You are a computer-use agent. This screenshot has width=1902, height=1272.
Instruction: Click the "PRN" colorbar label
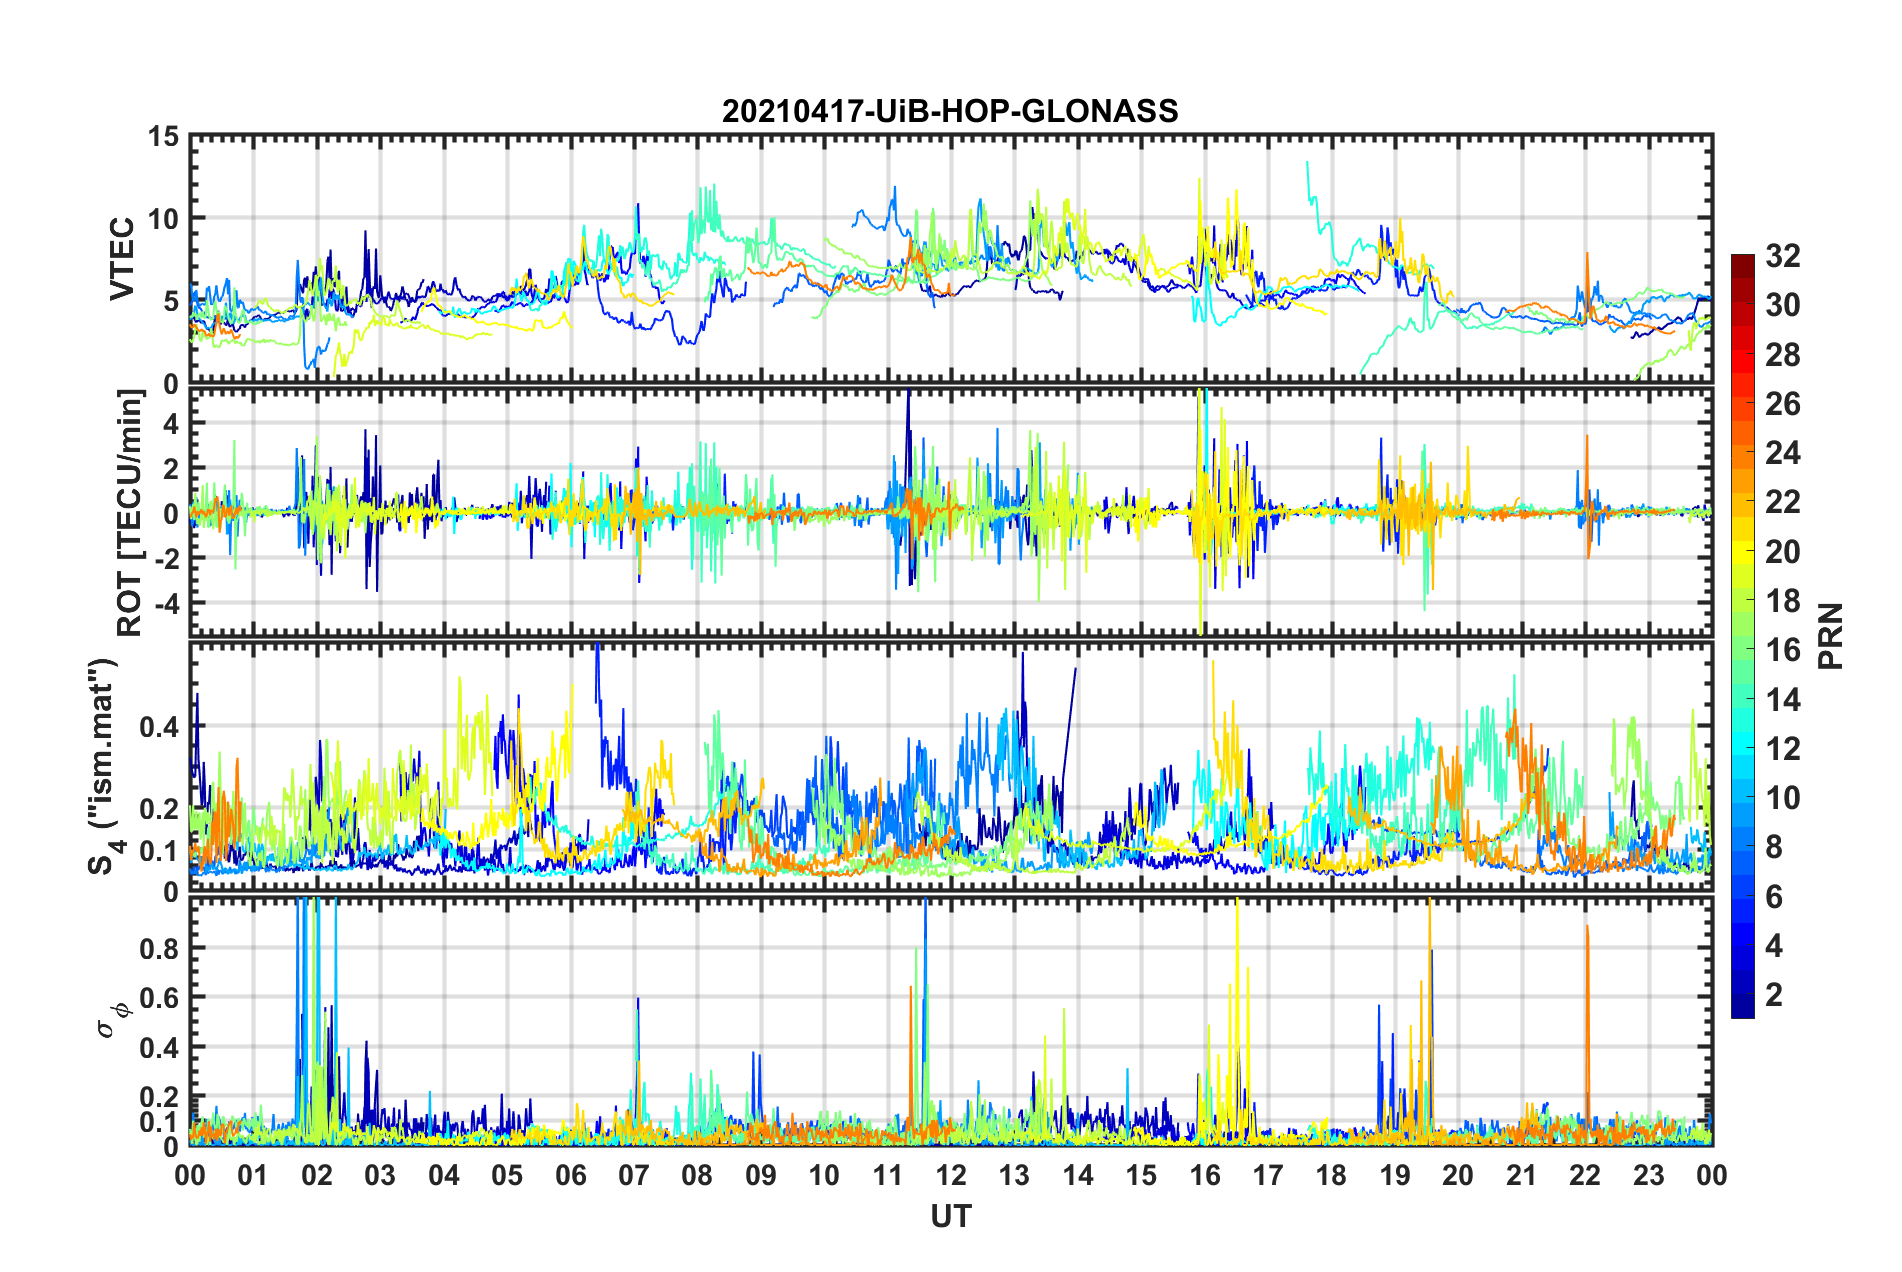(1830, 636)
